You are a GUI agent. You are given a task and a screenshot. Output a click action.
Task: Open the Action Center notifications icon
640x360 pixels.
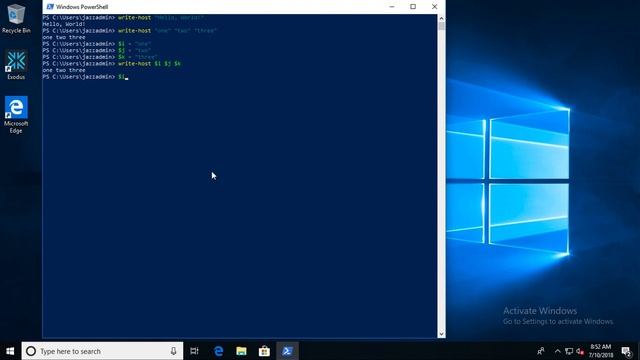(626, 351)
